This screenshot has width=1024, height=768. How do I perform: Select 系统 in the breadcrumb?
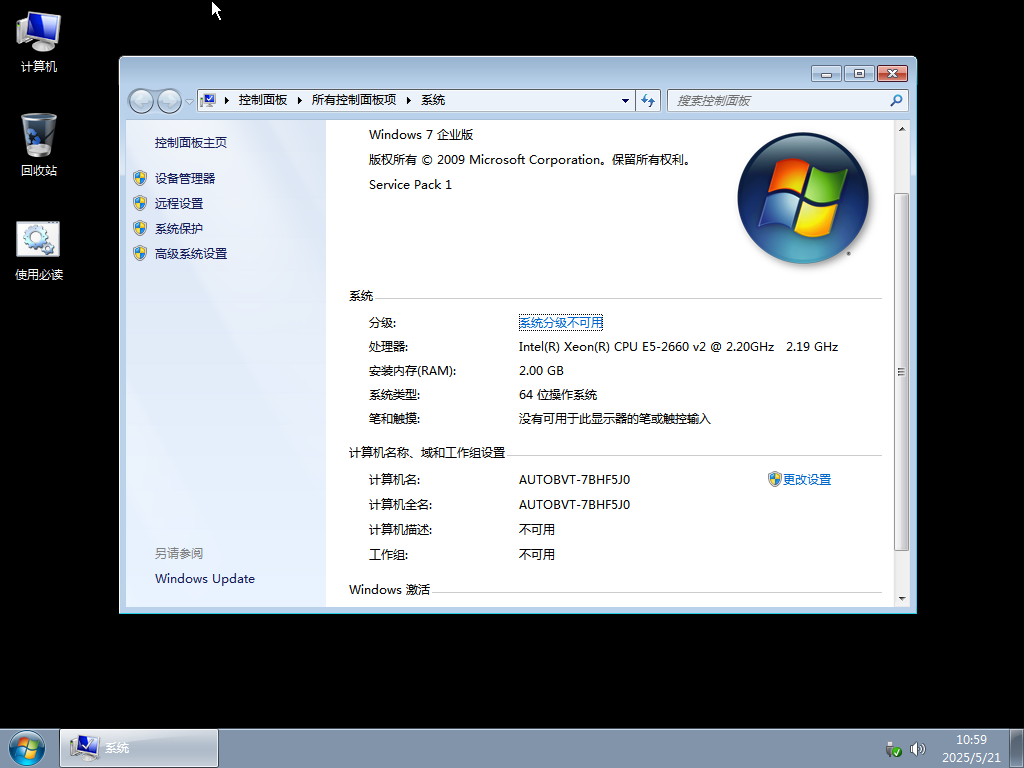pyautogui.click(x=433, y=100)
